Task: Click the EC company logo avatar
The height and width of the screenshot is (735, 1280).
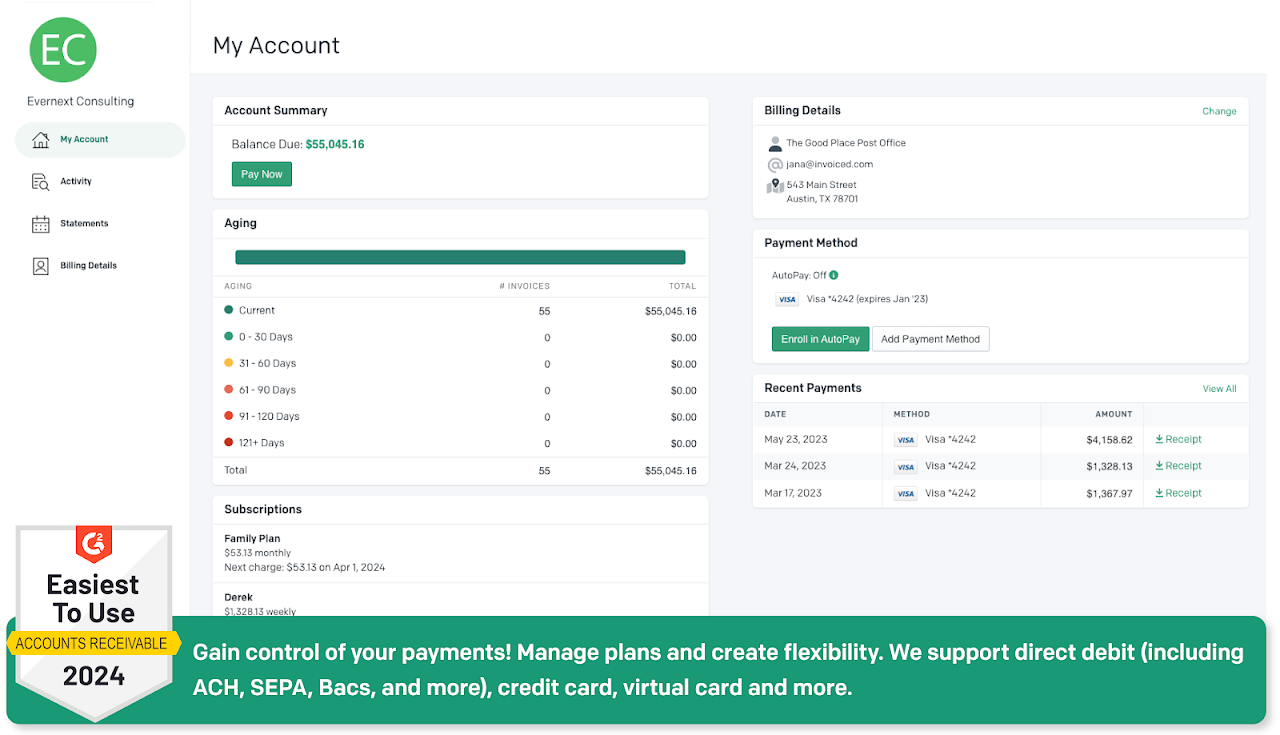Action: (63, 50)
